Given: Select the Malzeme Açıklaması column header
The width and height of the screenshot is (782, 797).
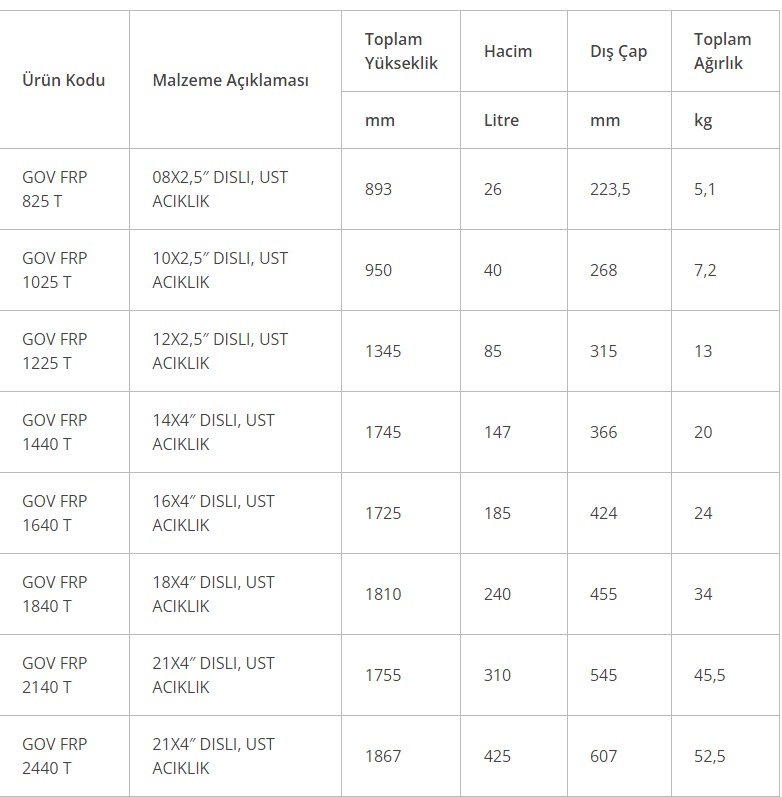Looking at the screenshot, I should click(230, 80).
